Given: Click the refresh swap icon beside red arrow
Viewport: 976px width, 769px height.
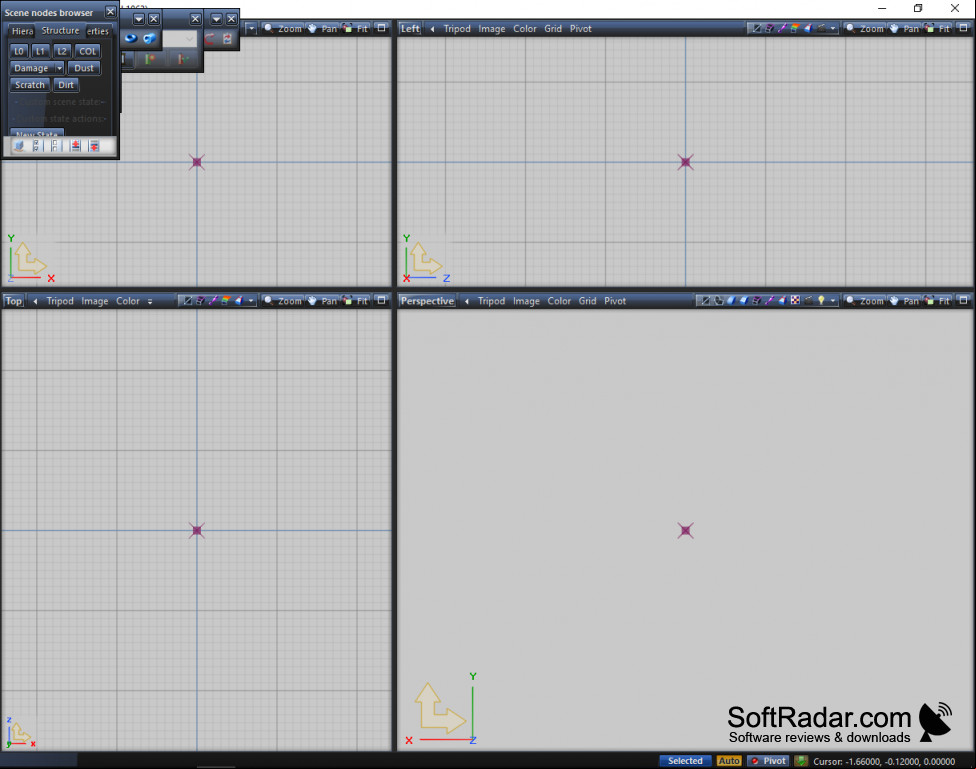Looking at the screenshot, I should (227, 39).
